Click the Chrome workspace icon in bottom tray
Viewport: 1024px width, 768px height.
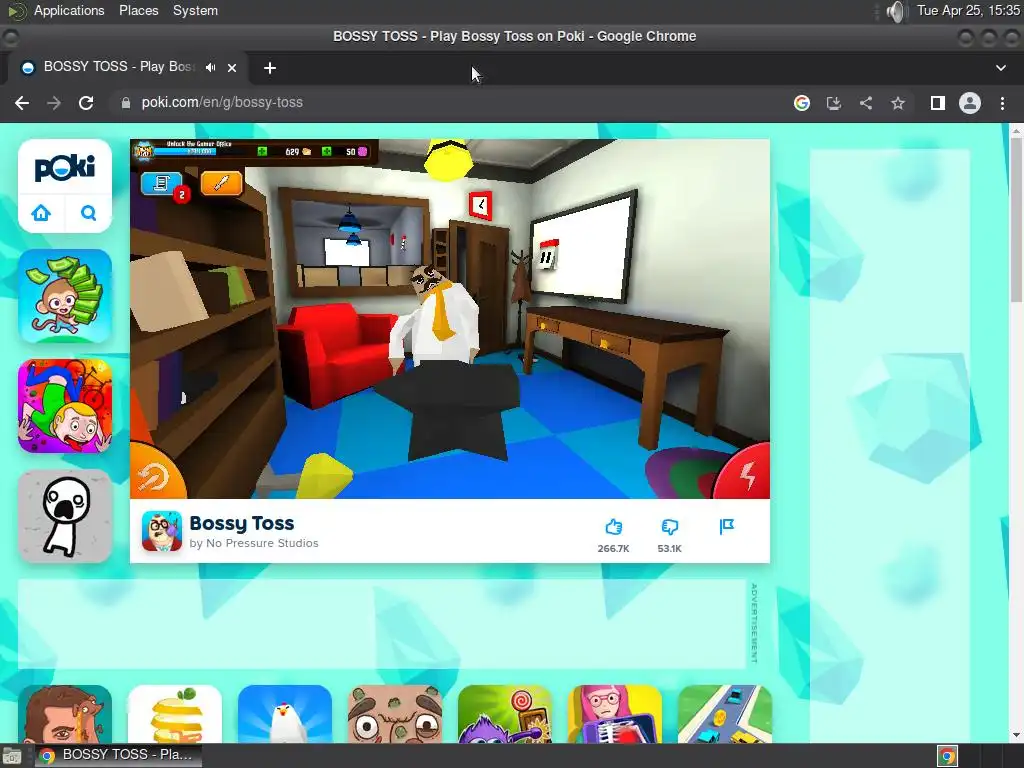point(948,756)
